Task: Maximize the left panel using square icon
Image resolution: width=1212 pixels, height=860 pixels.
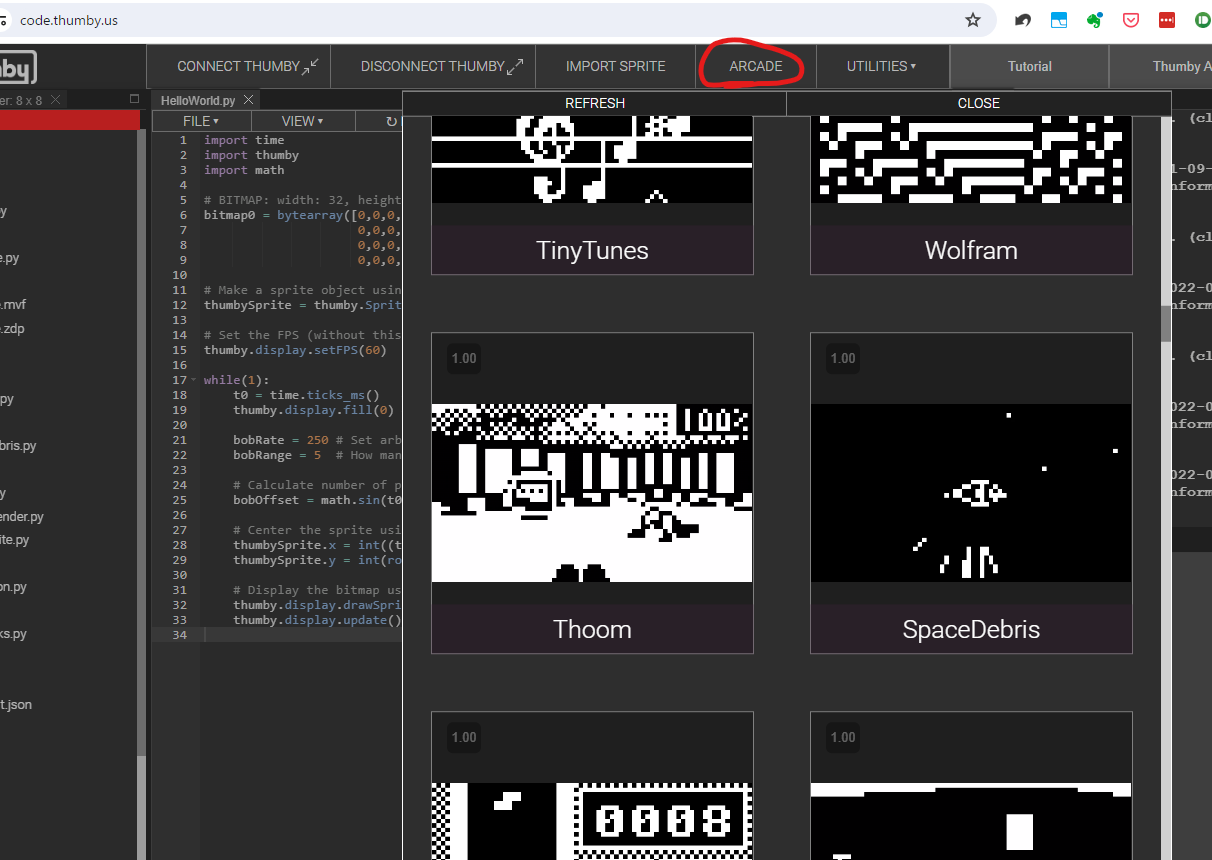Action: [x=135, y=99]
